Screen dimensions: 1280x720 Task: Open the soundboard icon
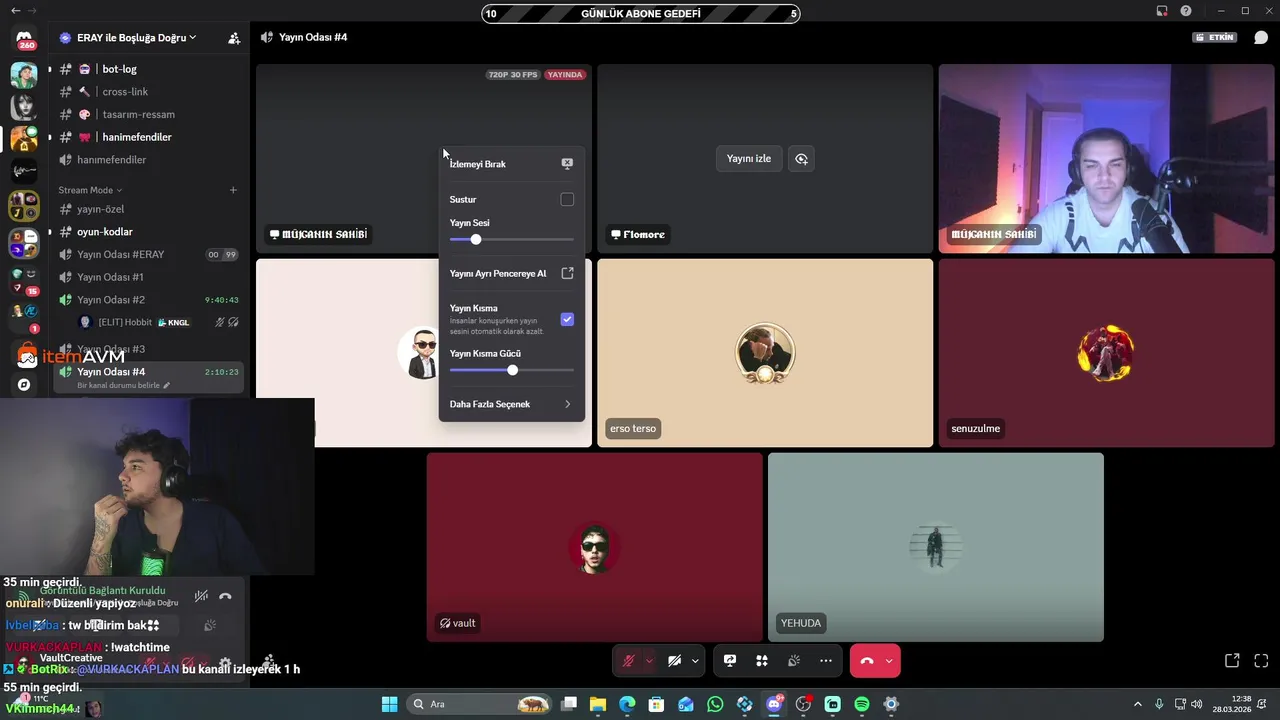point(794,661)
